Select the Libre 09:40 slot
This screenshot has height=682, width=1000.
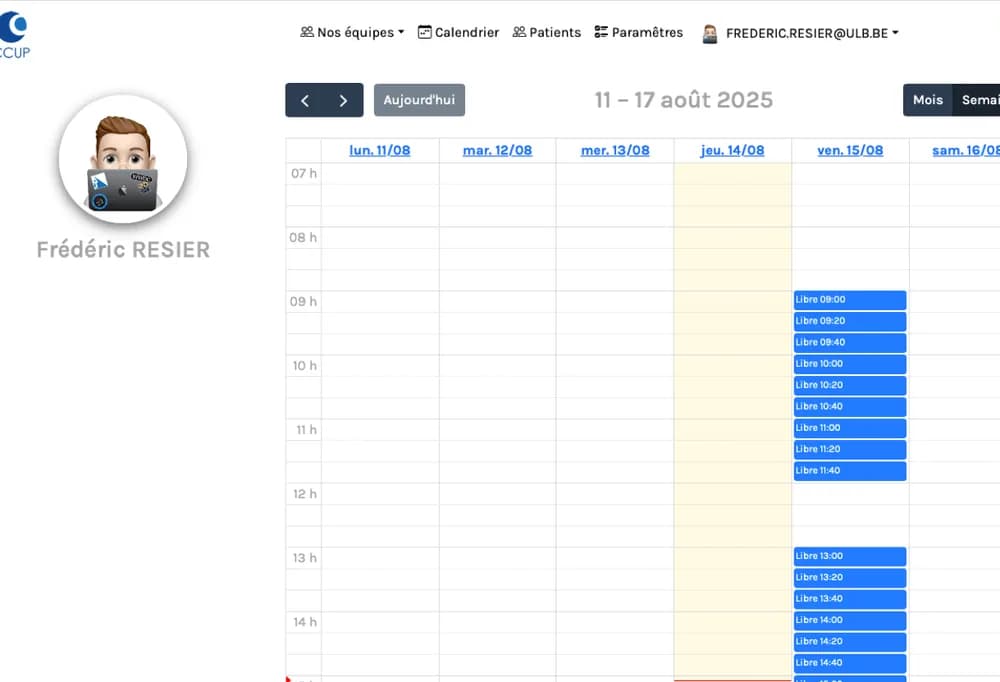(849, 343)
